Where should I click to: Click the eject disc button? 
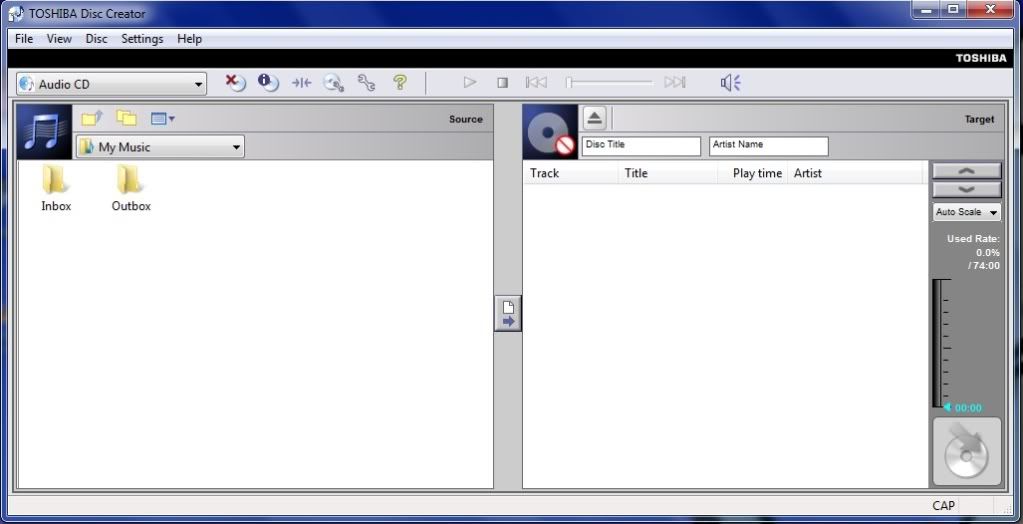pos(594,118)
